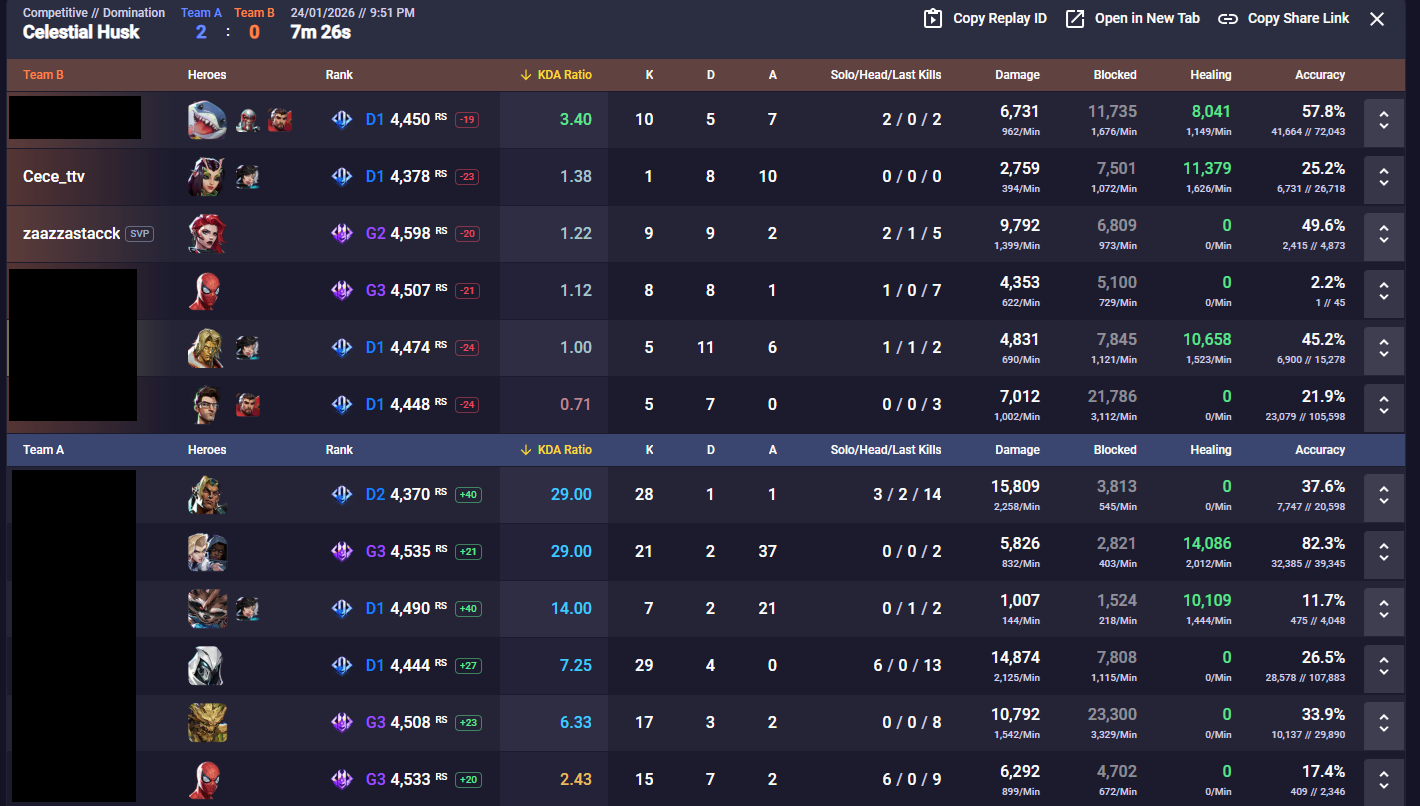Click the 7m 26s match duration
This screenshot has height=806, width=1420.
point(320,32)
